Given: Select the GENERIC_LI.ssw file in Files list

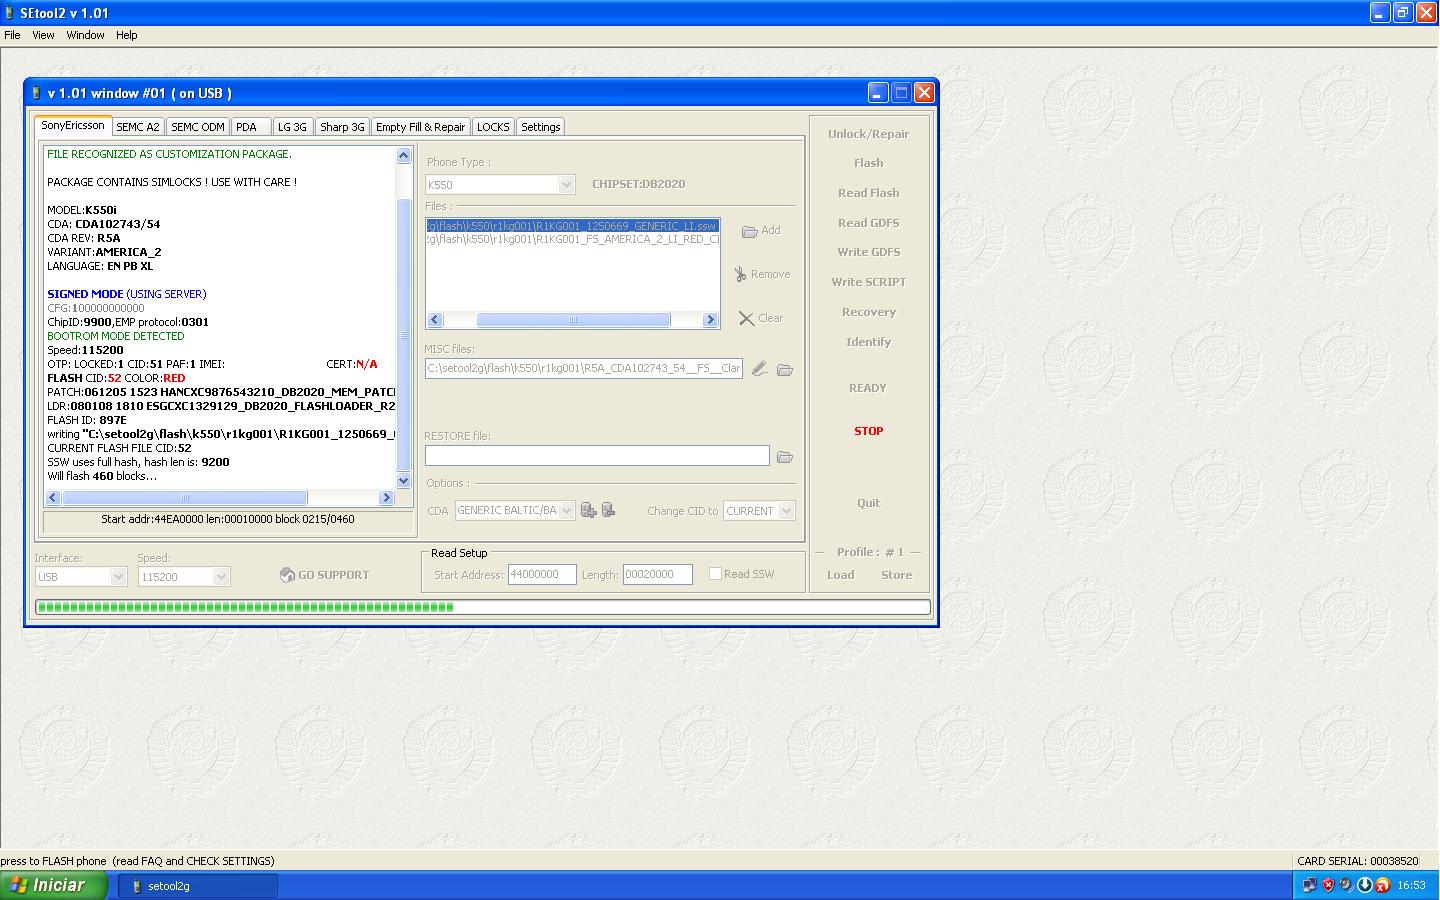Looking at the screenshot, I should (573, 226).
